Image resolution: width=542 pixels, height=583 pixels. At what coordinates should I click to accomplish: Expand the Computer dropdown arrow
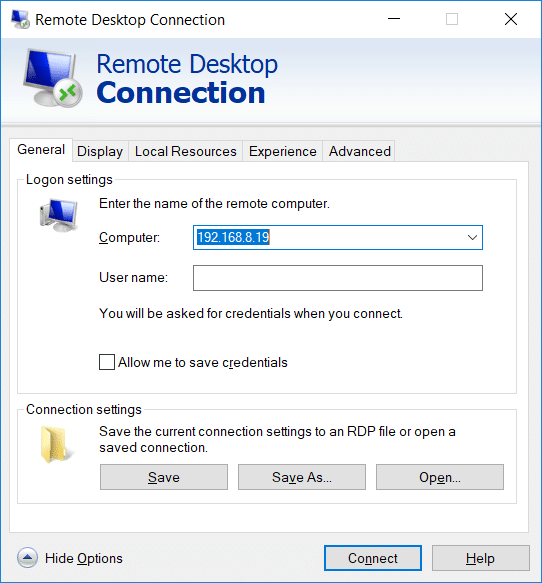click(x=472, y=237)
